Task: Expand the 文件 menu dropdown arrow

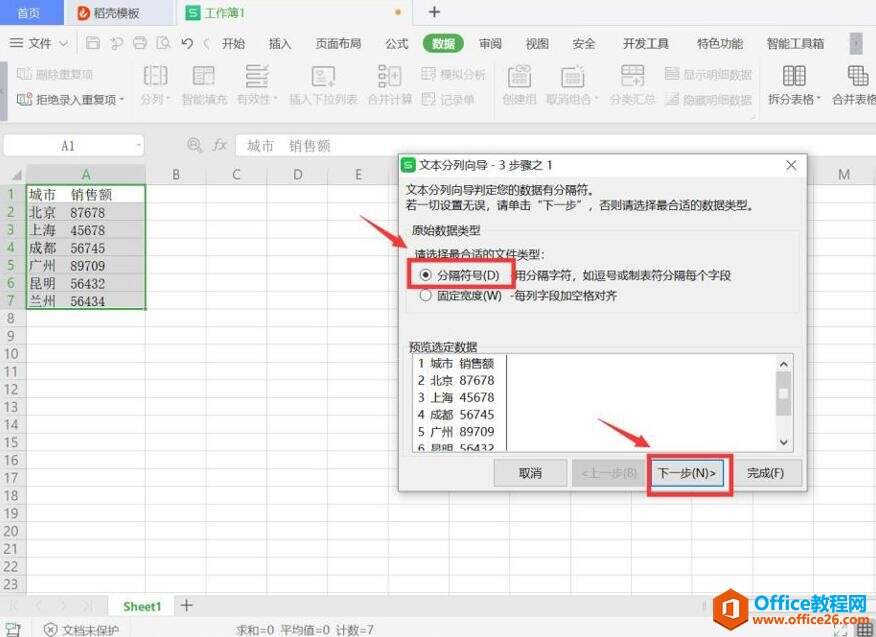Action: click(x=63, y=44)
